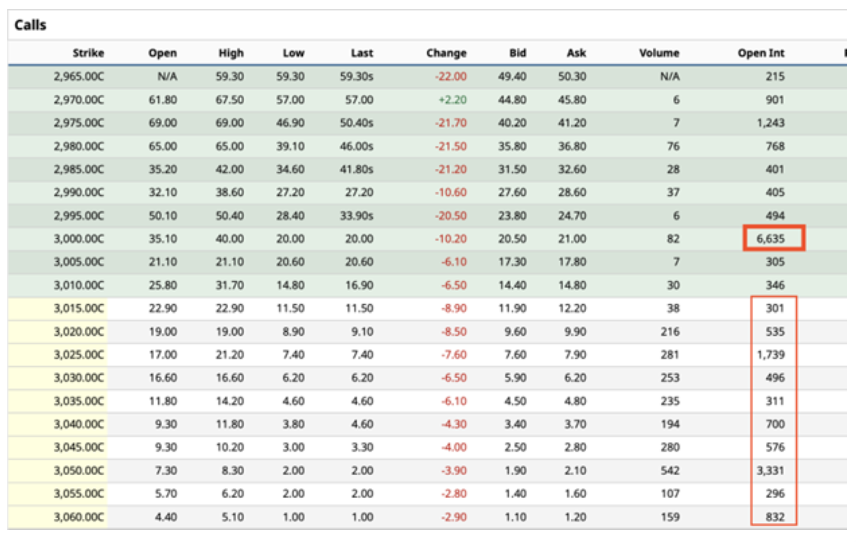This screenshot has width=856, height=542.
Task: Click the 542 volume value
Action: (x=667, y=470)
